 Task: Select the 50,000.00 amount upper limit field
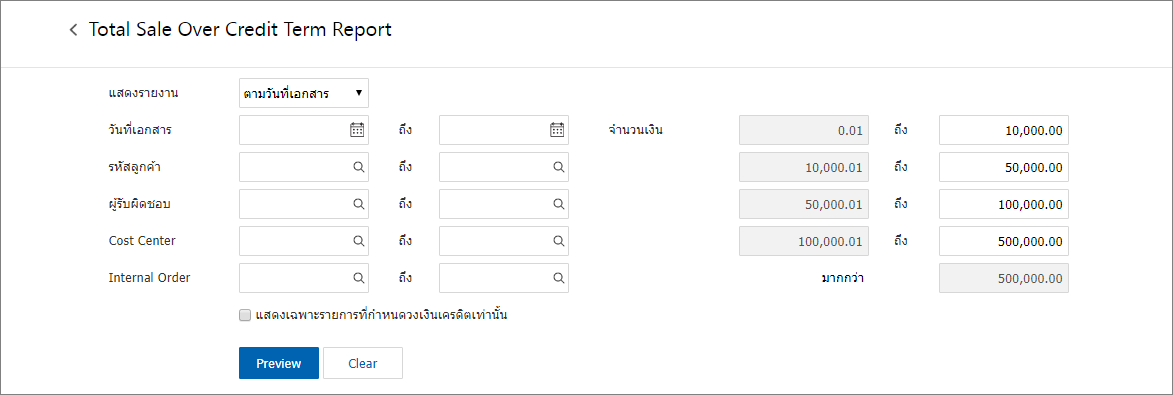click(1004, 167)
